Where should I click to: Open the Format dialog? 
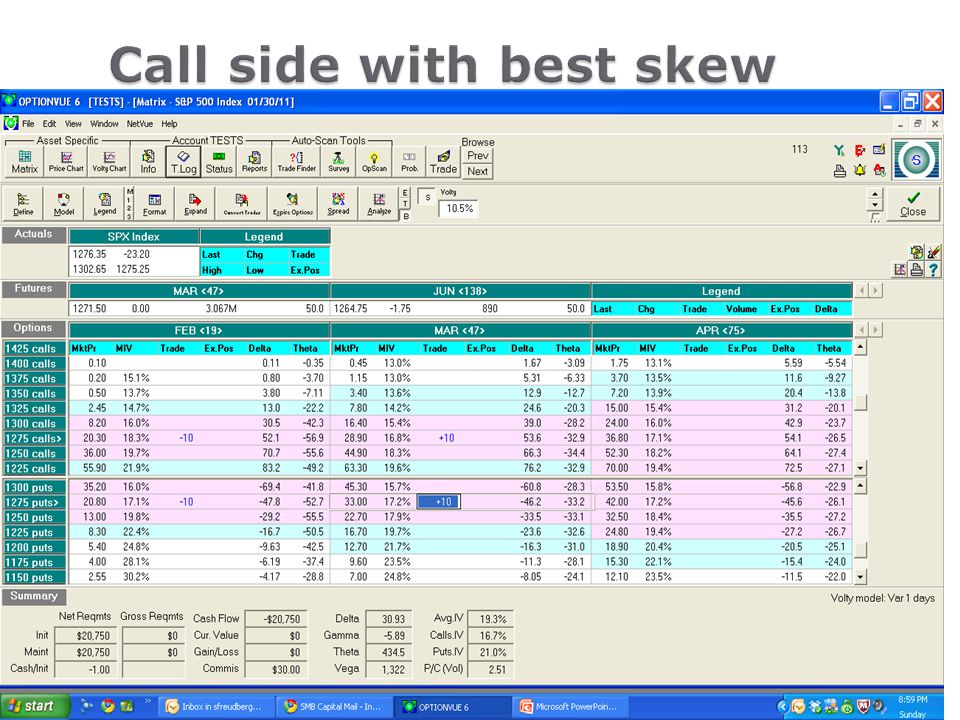click(154, 204)
